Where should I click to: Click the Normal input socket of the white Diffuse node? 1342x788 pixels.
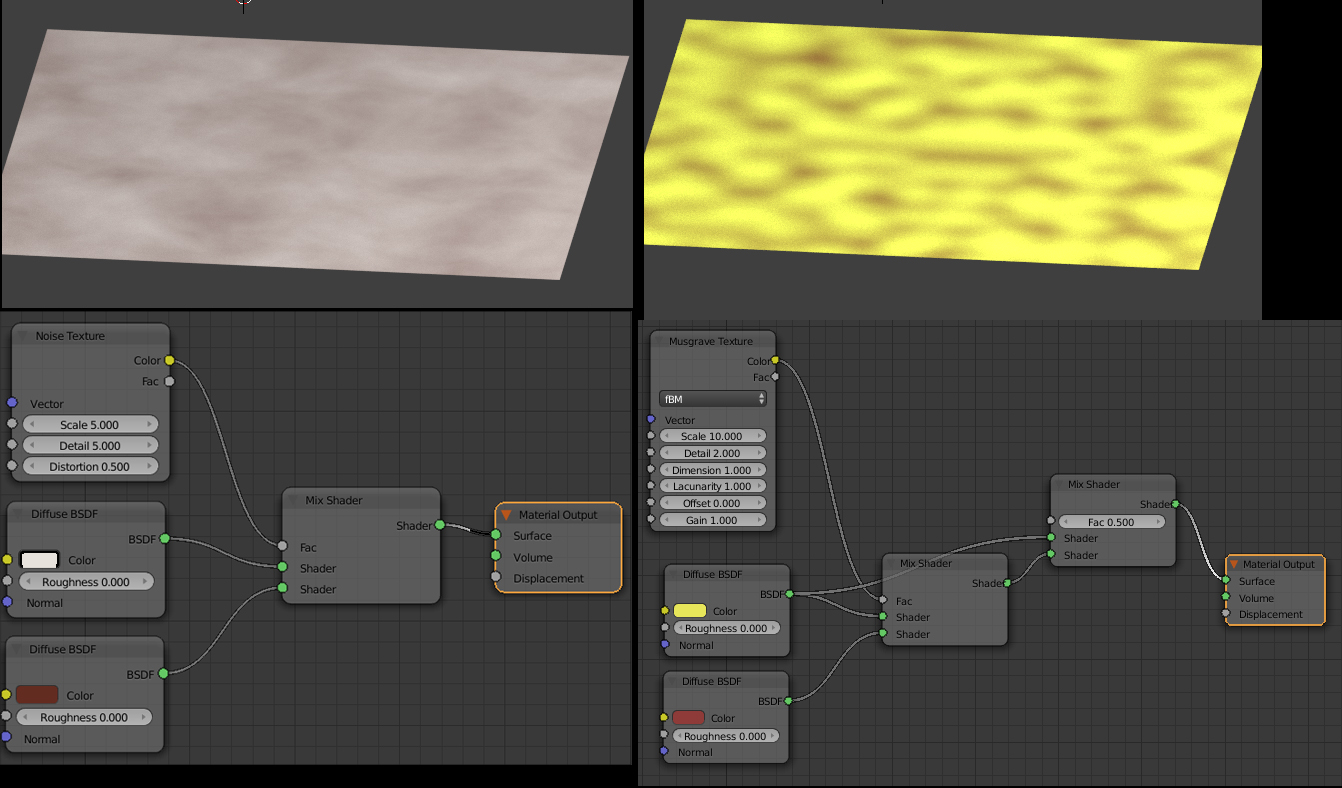(7, 602)
